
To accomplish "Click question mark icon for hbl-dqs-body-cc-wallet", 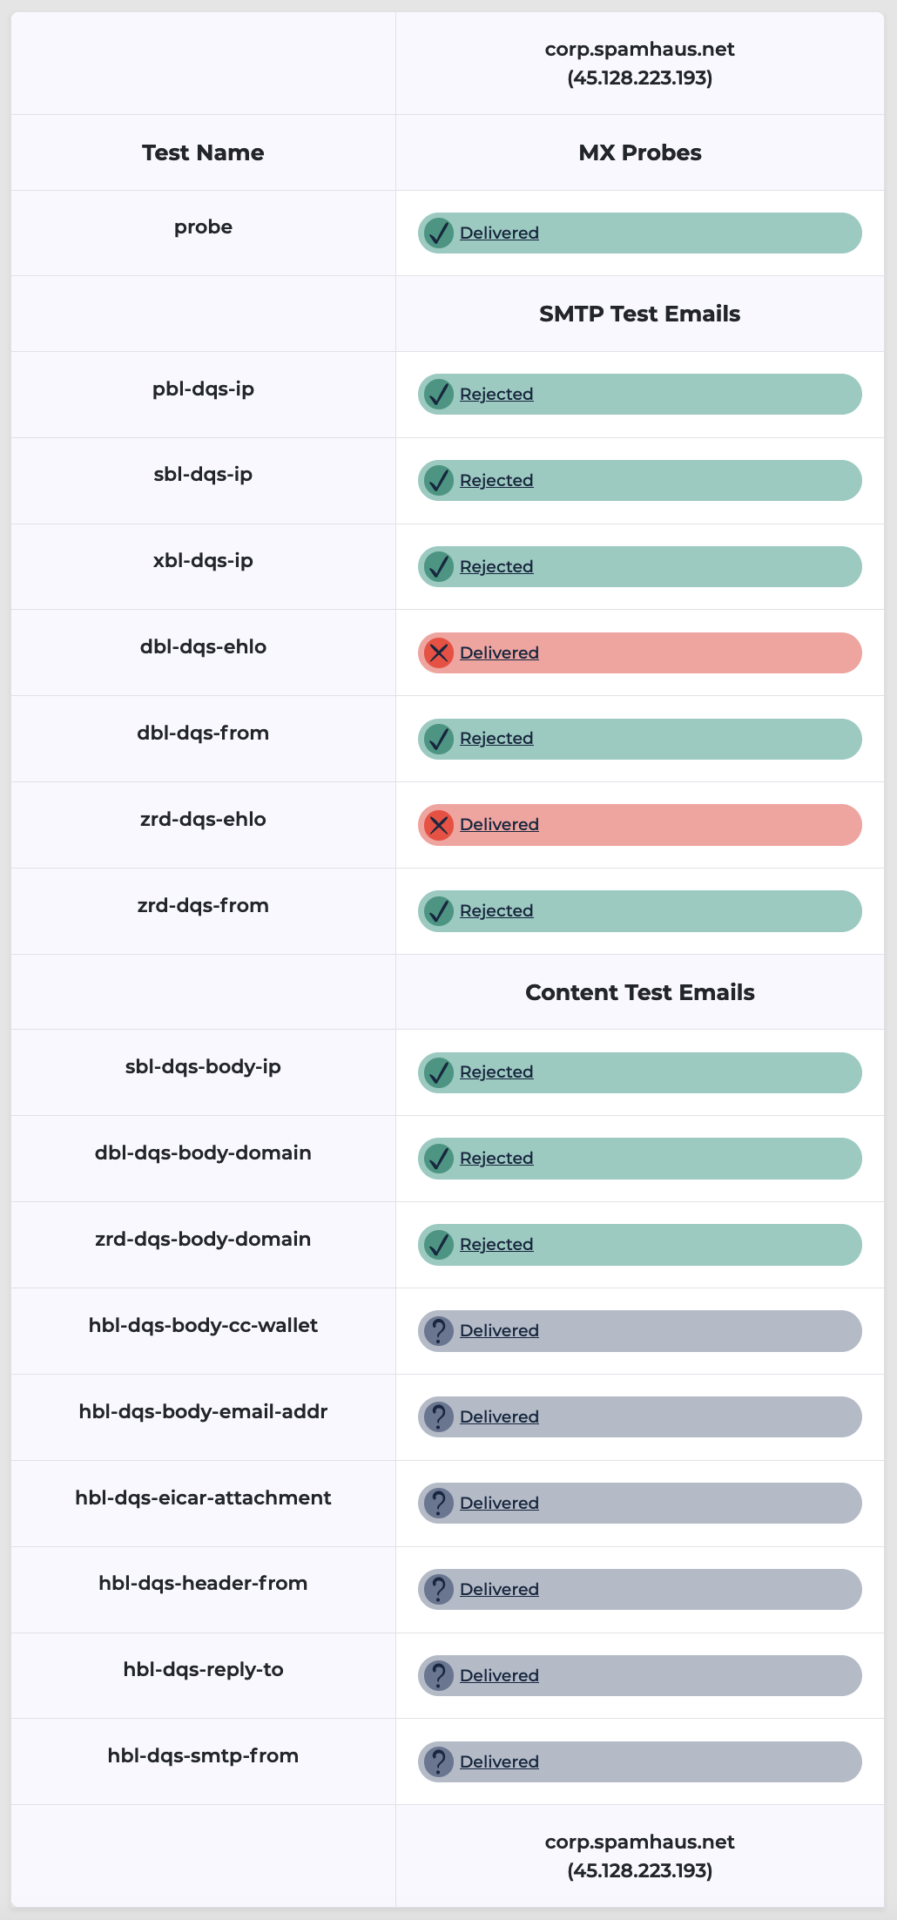I will click(x=438, y=1331).
